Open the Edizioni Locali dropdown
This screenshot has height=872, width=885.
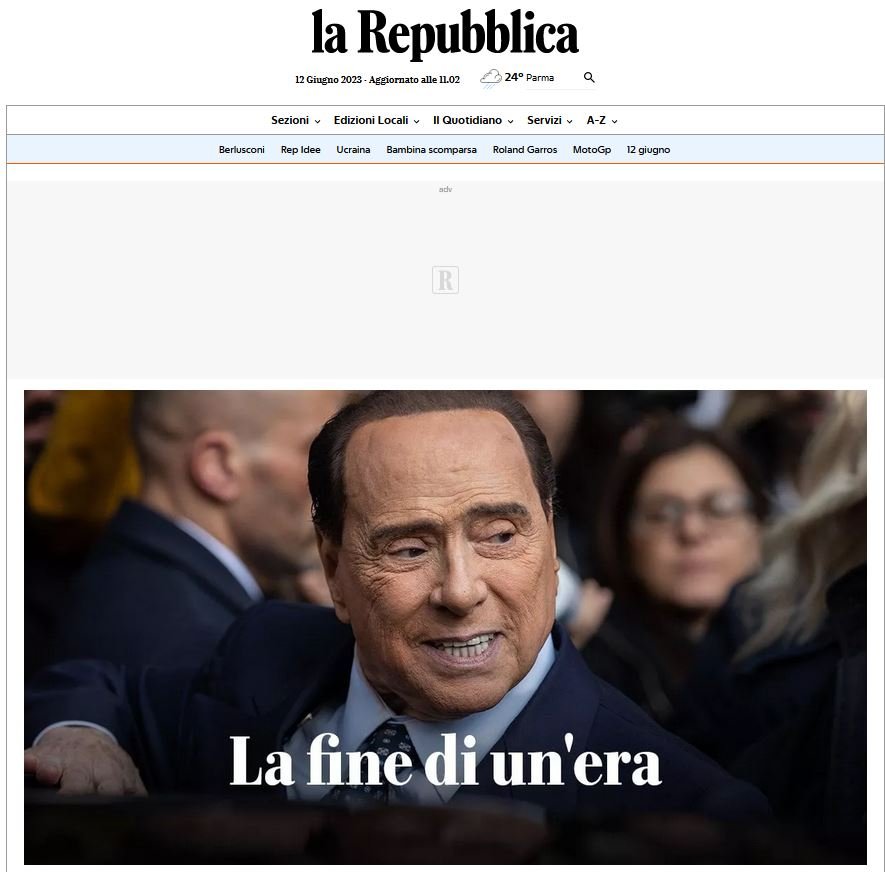tap(376, 120)
